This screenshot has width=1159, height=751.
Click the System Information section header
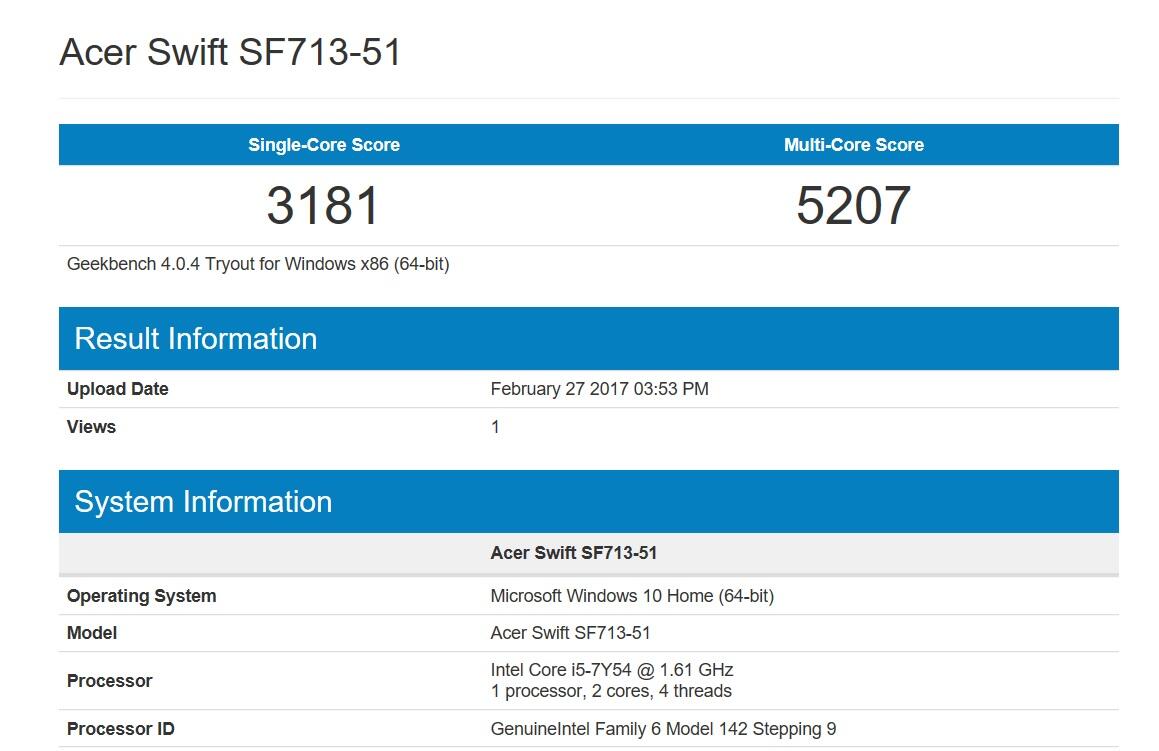(203, 502)
